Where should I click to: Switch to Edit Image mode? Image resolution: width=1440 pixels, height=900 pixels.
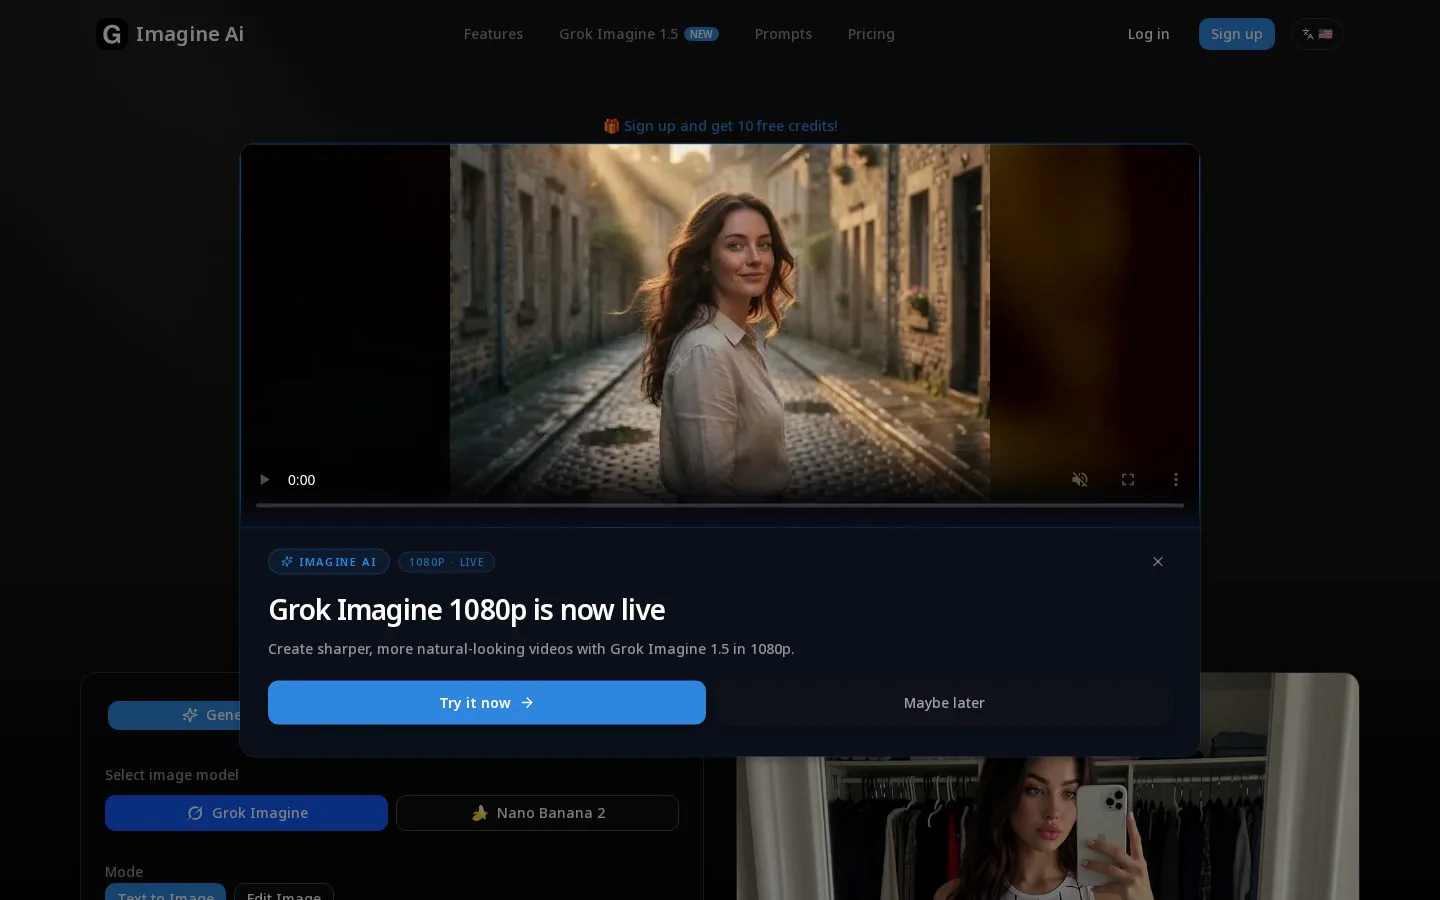point(284,892)
